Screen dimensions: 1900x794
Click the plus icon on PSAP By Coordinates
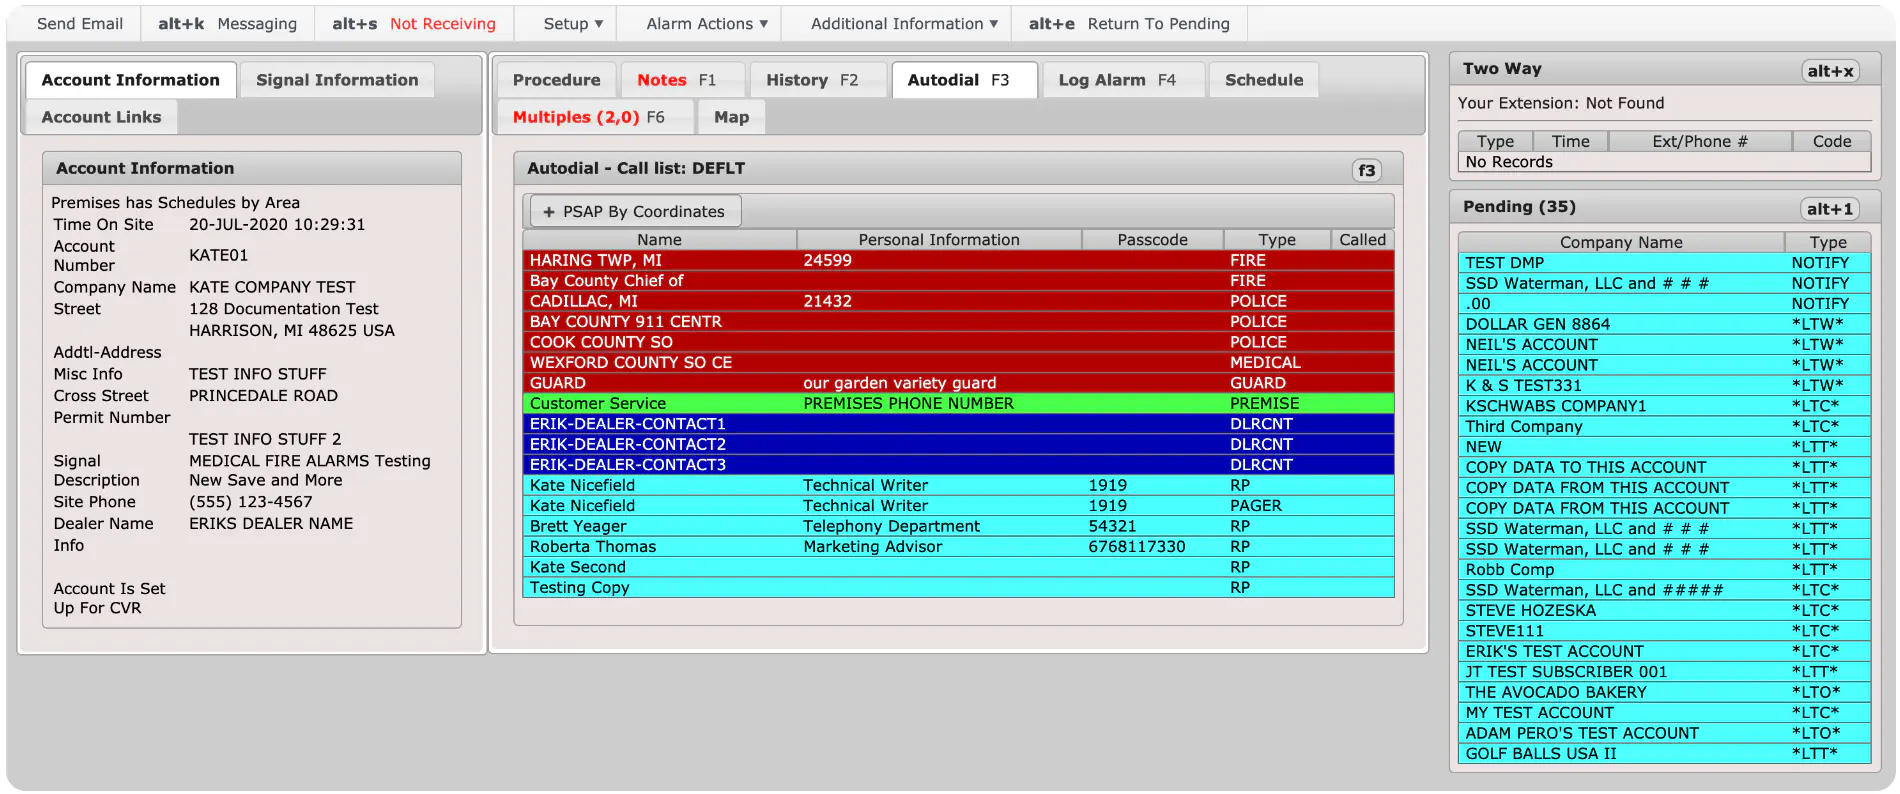point(548,212)
